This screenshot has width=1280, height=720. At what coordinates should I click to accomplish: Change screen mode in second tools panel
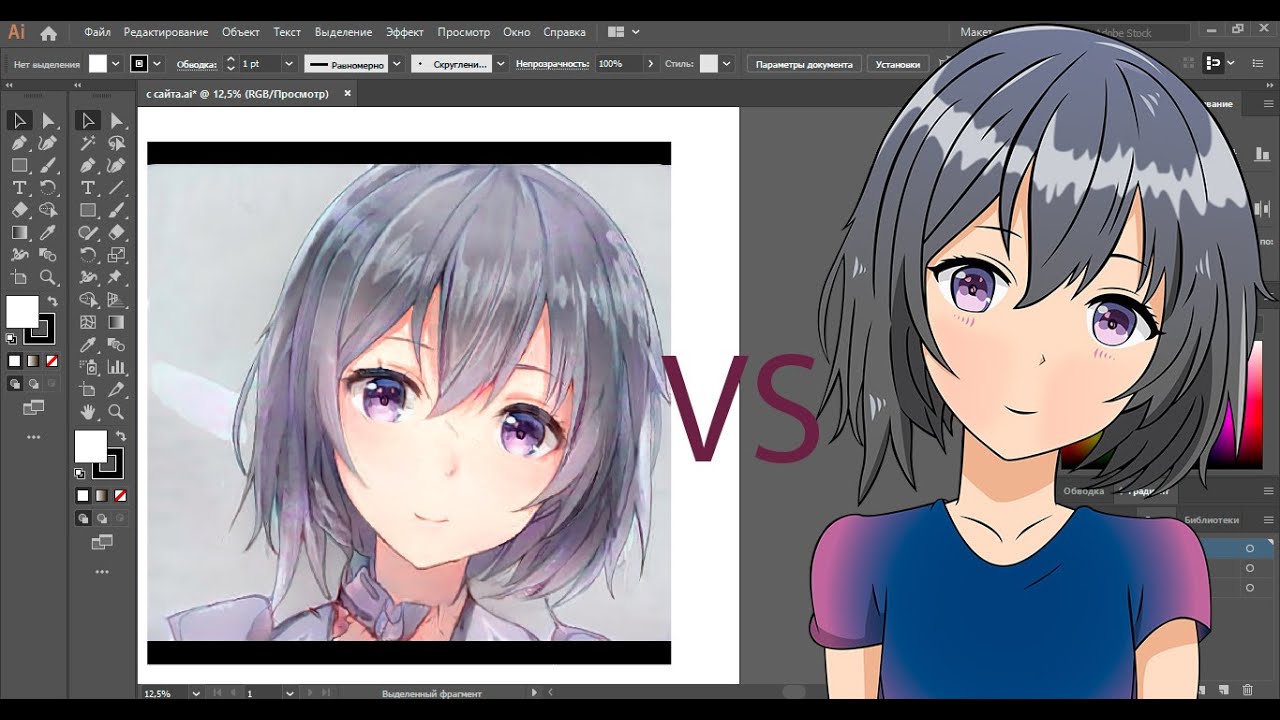coord(102,542)
